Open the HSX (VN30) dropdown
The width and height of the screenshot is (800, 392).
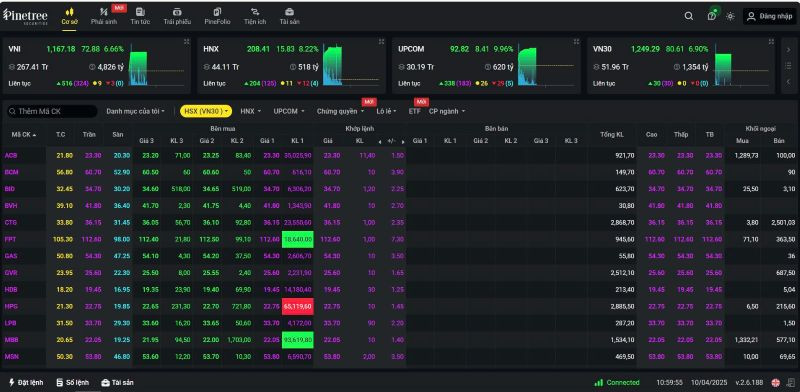pyautogui.click(x=206, y=111)
